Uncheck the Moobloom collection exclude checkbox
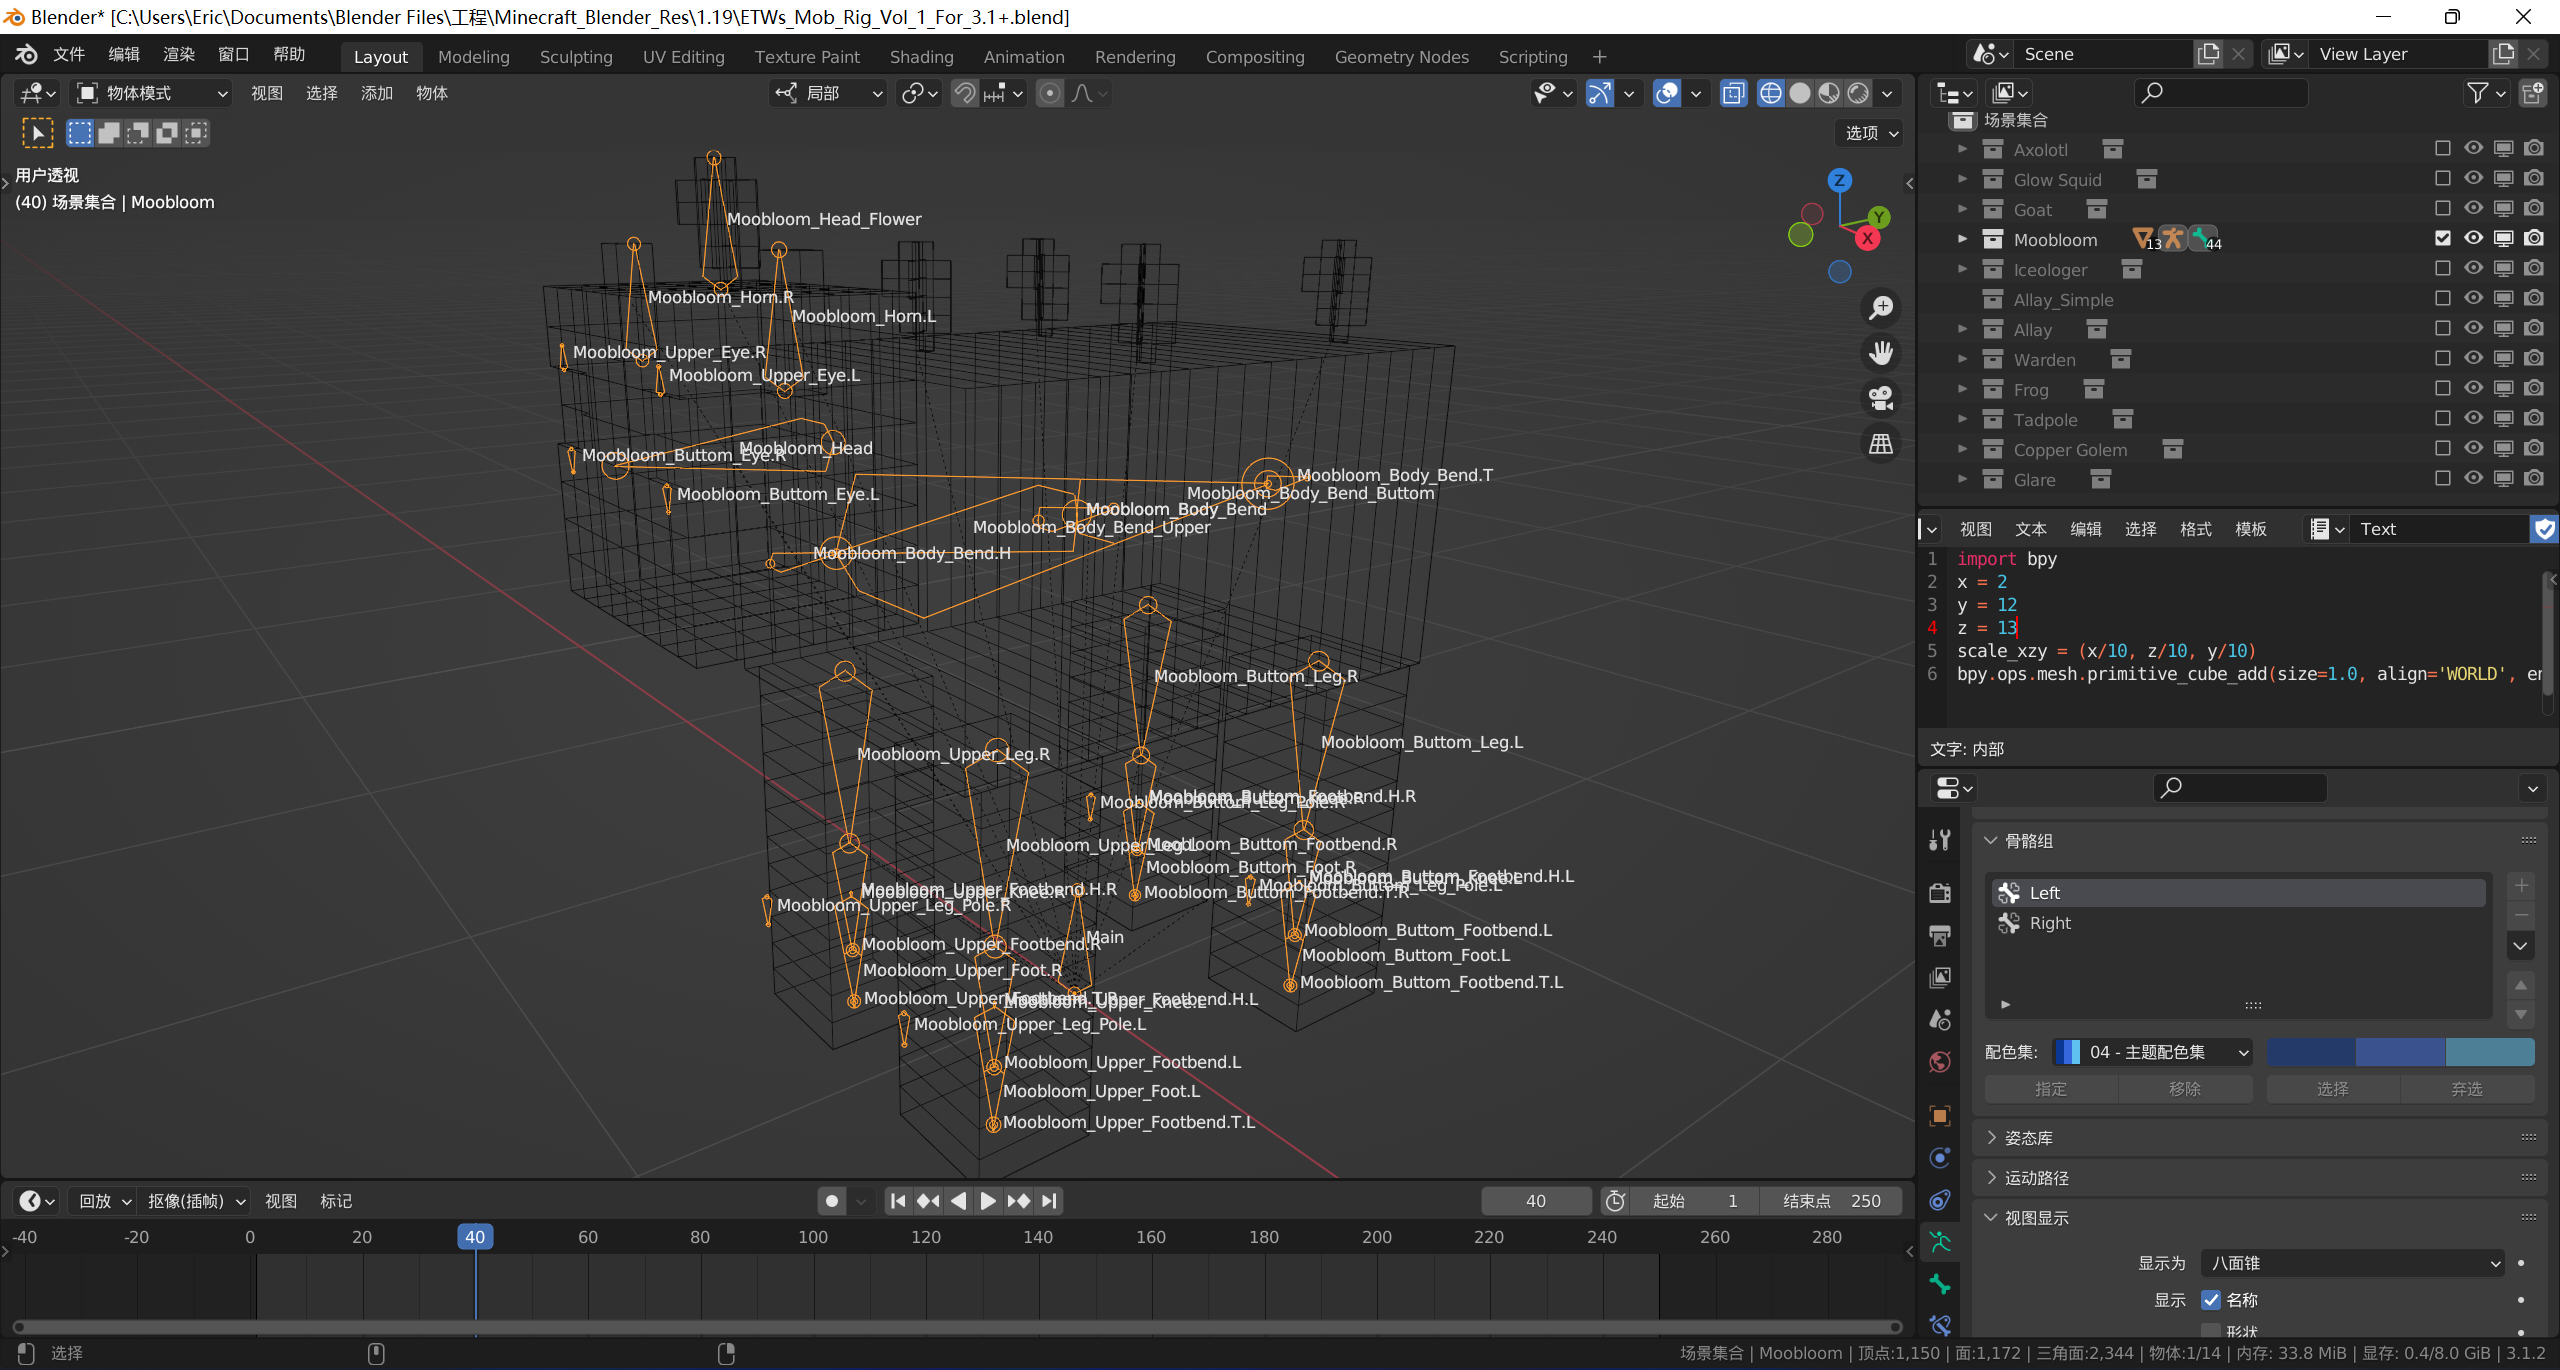 pos(2443,238)
